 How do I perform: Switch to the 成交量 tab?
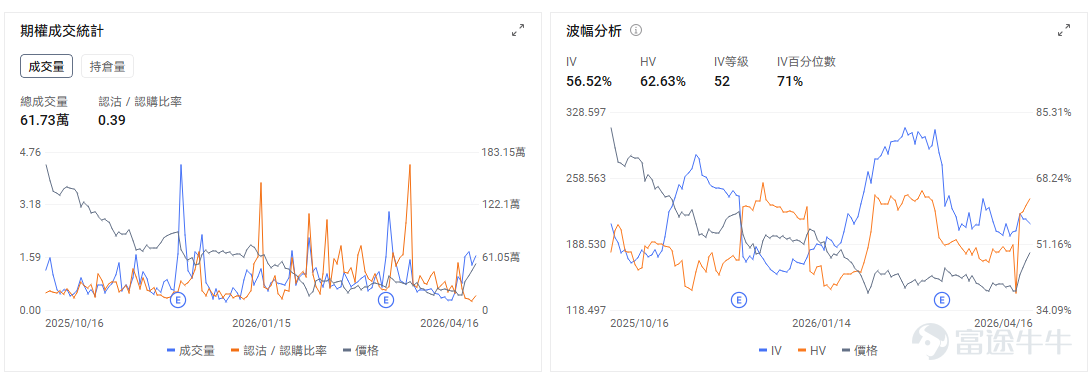pos(47,67)
